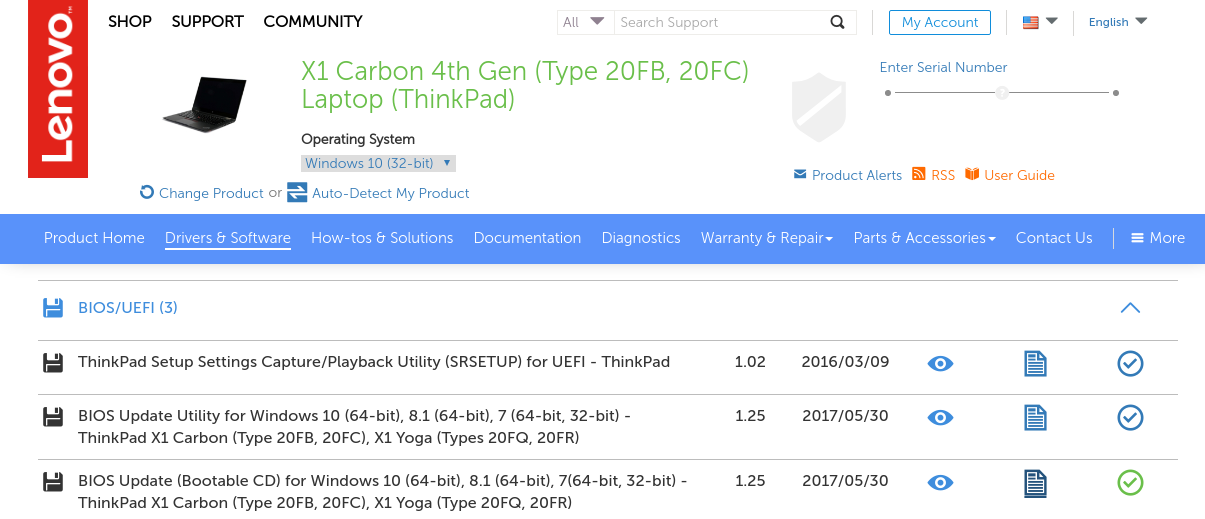
Task: Click the My Account button
Action: click(940, 22)
